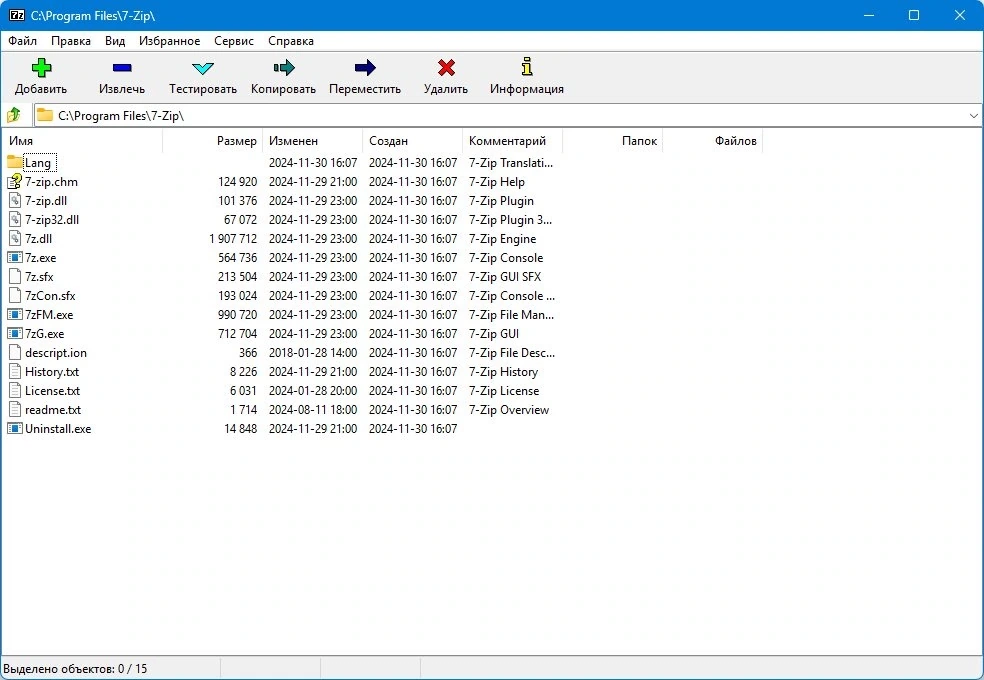The height and width of the screenshot is (680, 984).
Task: Open the Избранное menu
Action: 169,41
